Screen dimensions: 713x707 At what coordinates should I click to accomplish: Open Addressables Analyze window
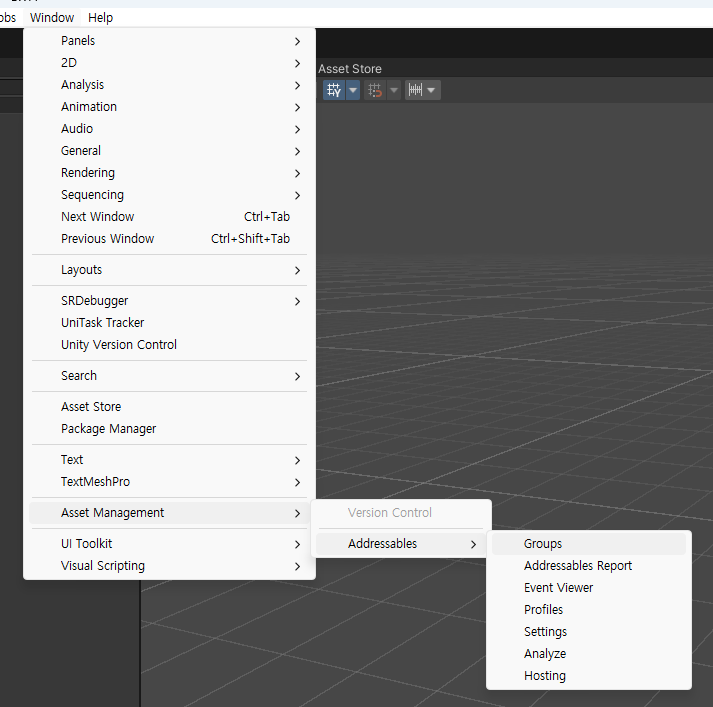[589, 654]
